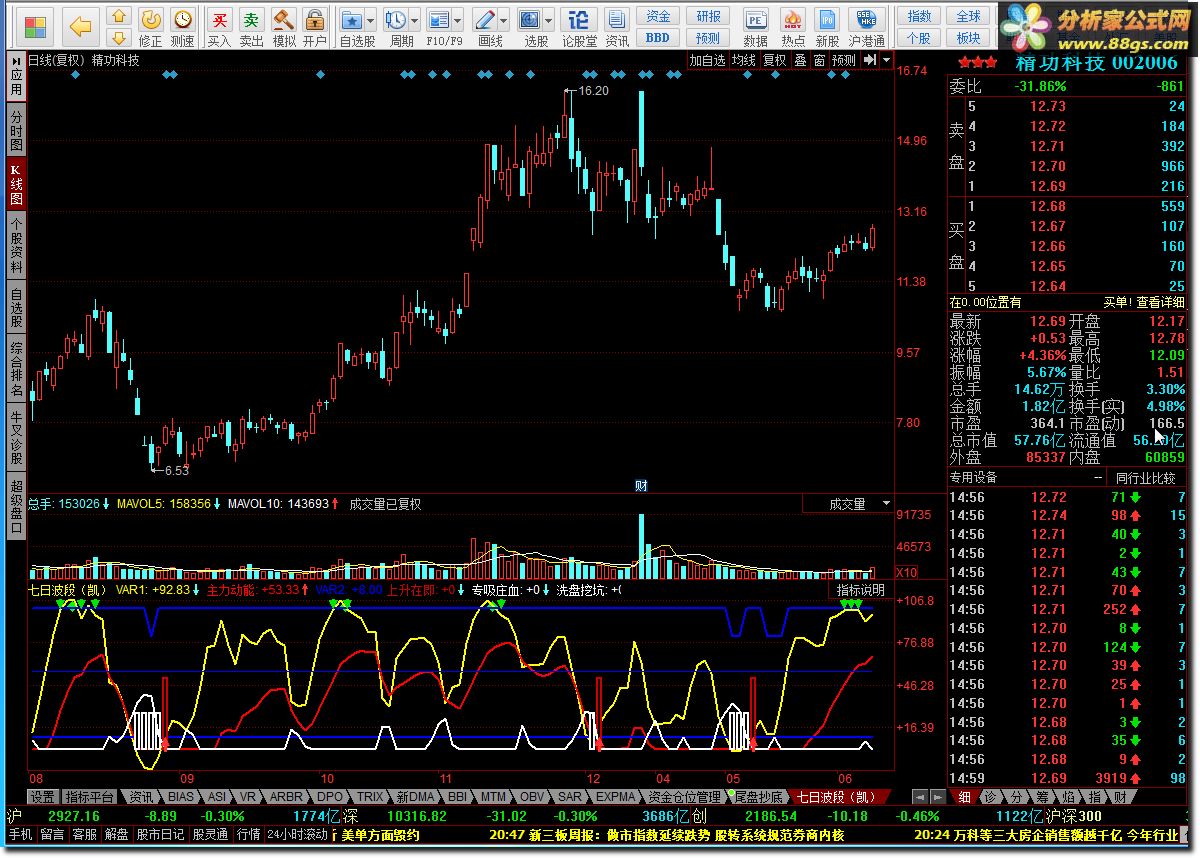Click the small down arrow toolbar icon
This screenshot has width=1200, height=858.
[120, 38]
